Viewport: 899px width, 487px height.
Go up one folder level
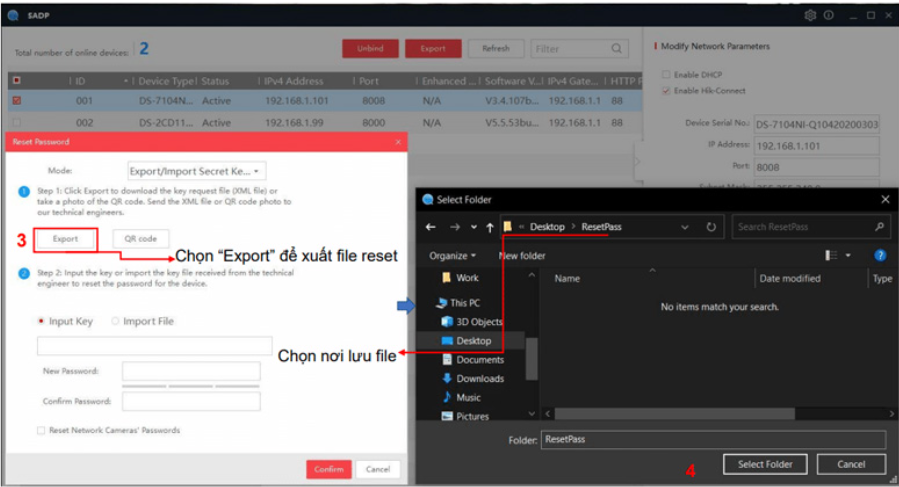pos(490,227)
